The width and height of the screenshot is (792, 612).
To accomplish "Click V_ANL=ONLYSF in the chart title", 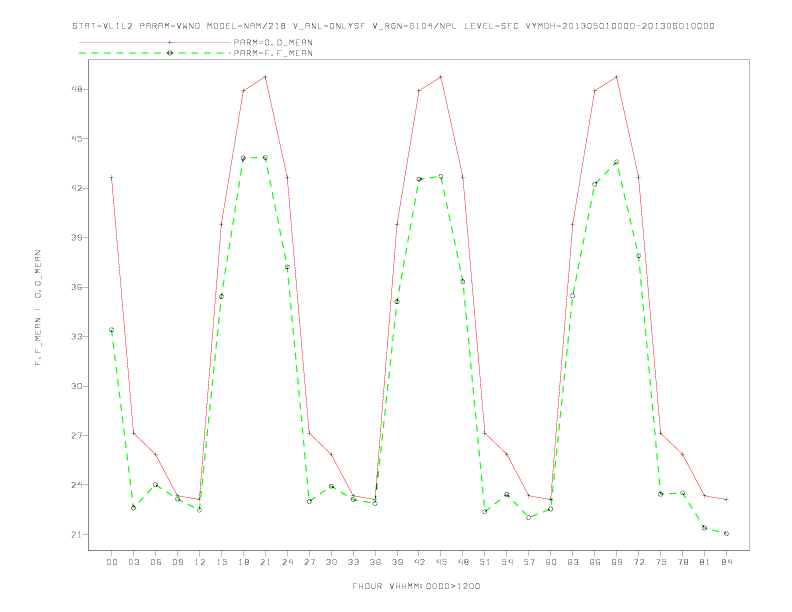I will (329, 26).
